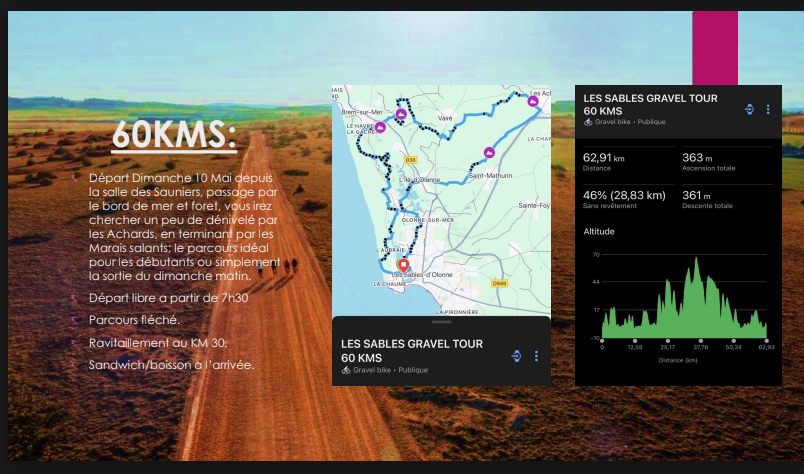This screenshot has height=474, width=804.
Task: Open the three-dot menu under the map
Action: (x=536, y=356)
